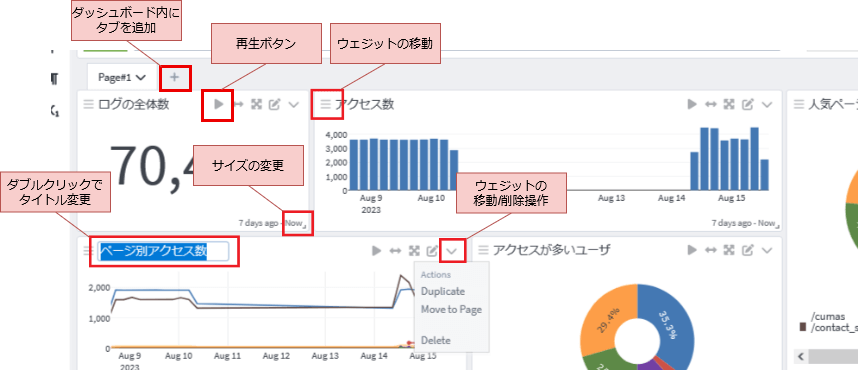Choose Delete from the Actions menu
Viewport: 859px width, 371px height.
[436, 340]
